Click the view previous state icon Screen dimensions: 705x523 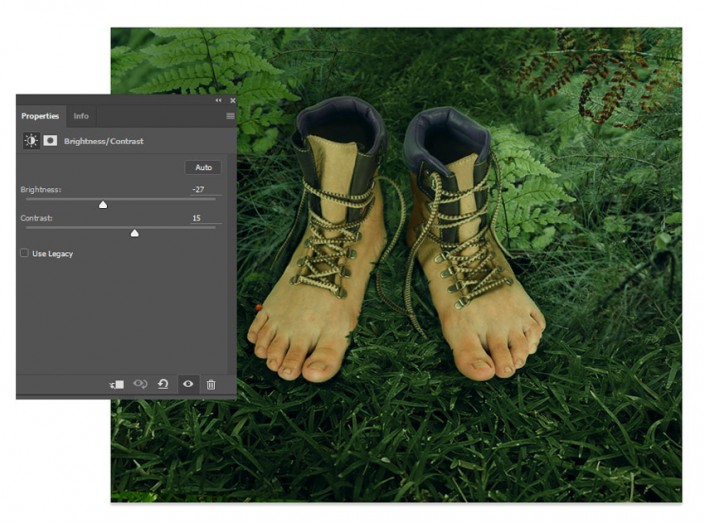click(140, 384)
